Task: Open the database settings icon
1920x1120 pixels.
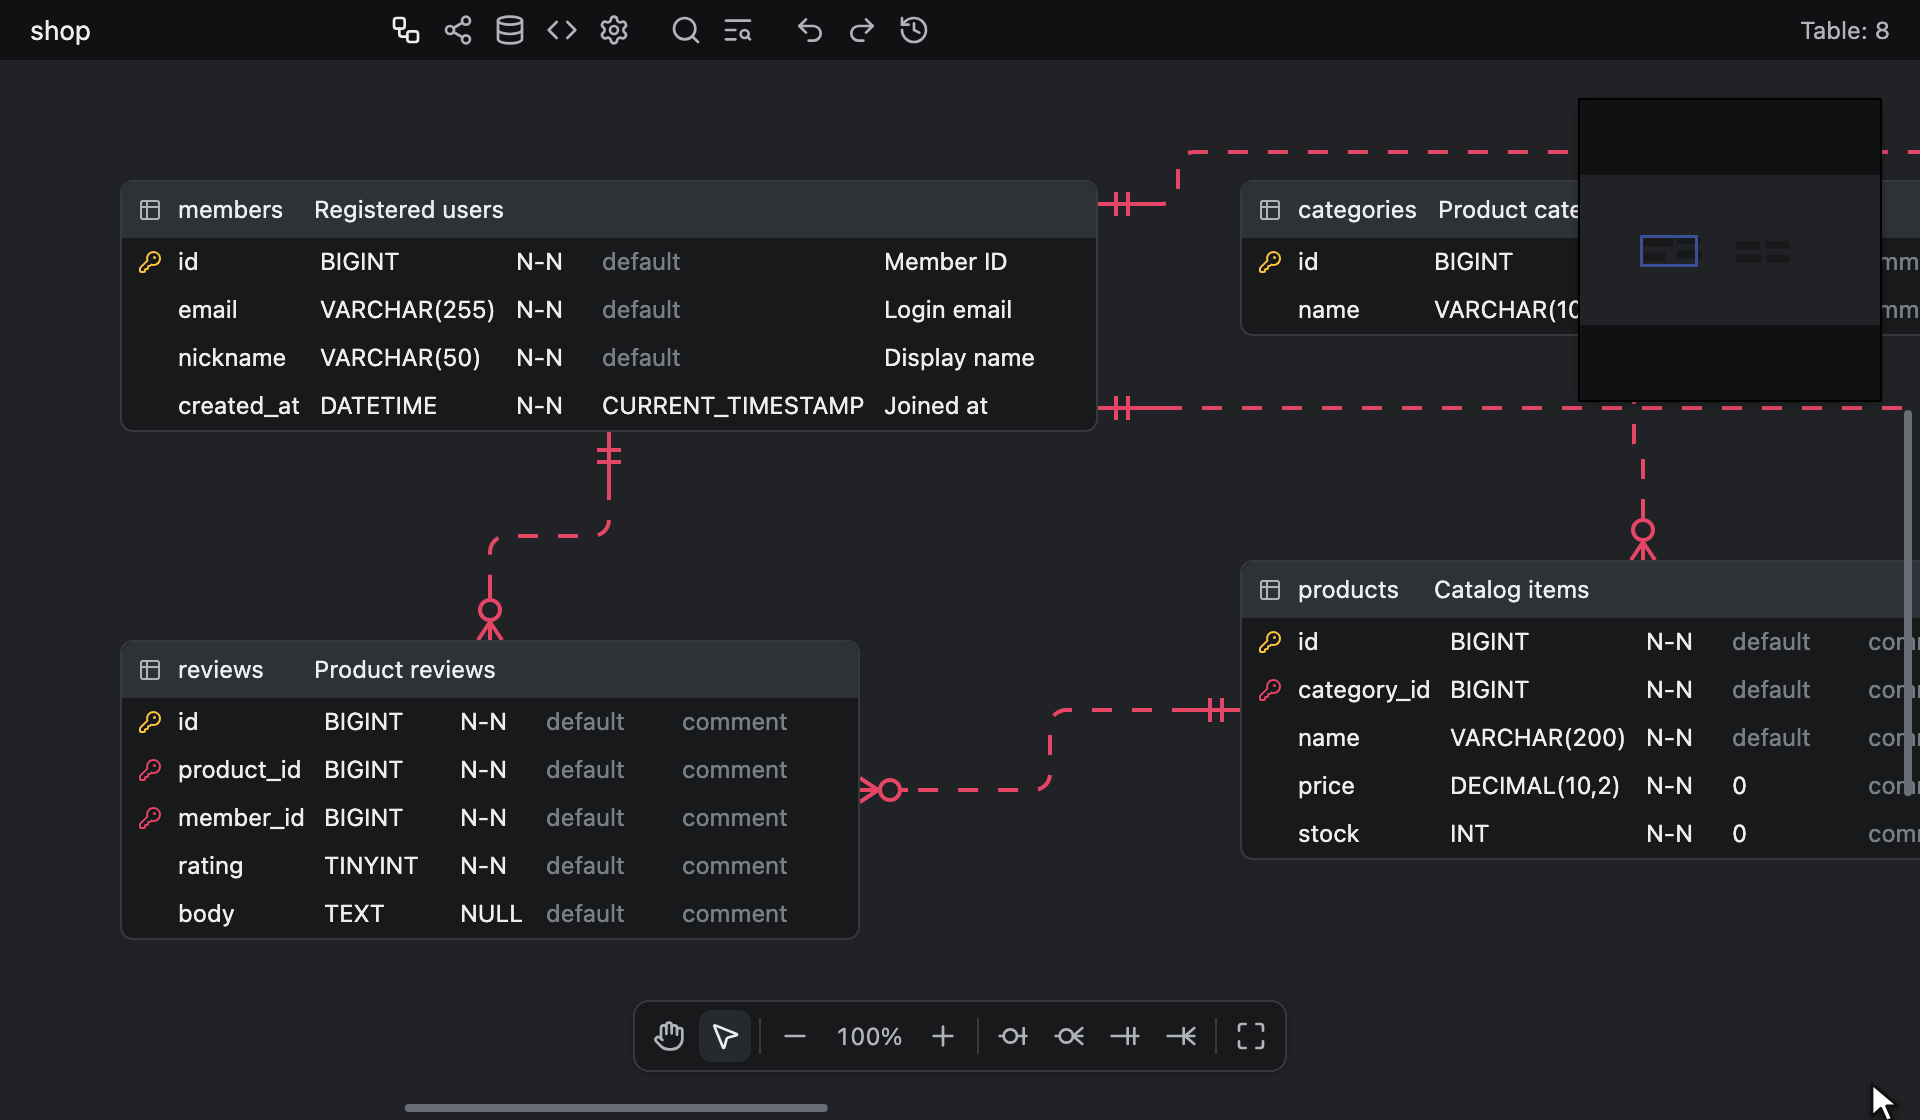Action: click(510, 30)
